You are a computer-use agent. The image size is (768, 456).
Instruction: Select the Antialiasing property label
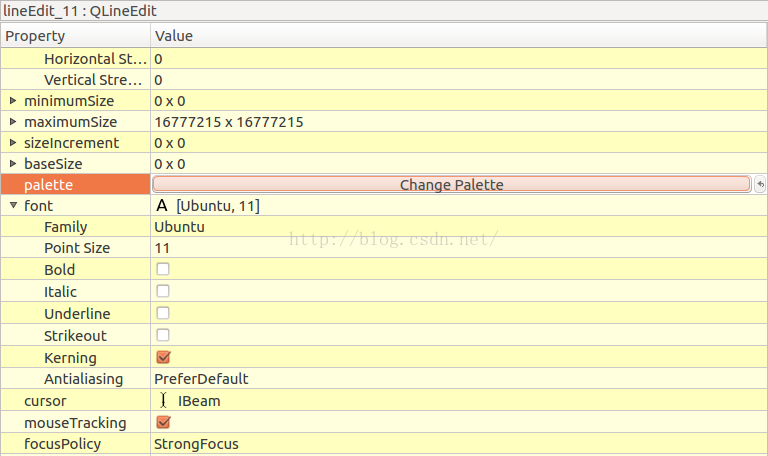point(83,379)
